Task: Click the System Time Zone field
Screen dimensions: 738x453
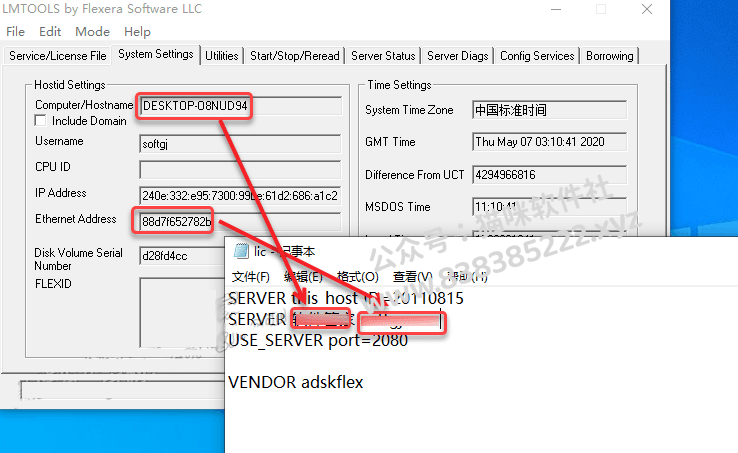Action: coord(549,110)
